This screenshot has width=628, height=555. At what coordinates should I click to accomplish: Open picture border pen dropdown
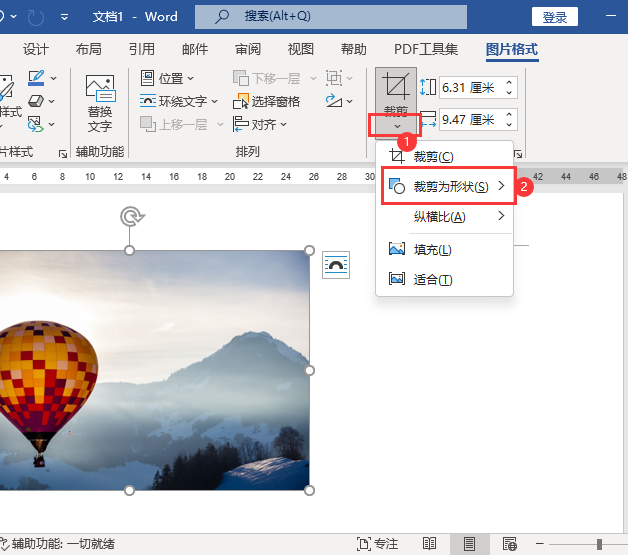[x=53, y=78]
